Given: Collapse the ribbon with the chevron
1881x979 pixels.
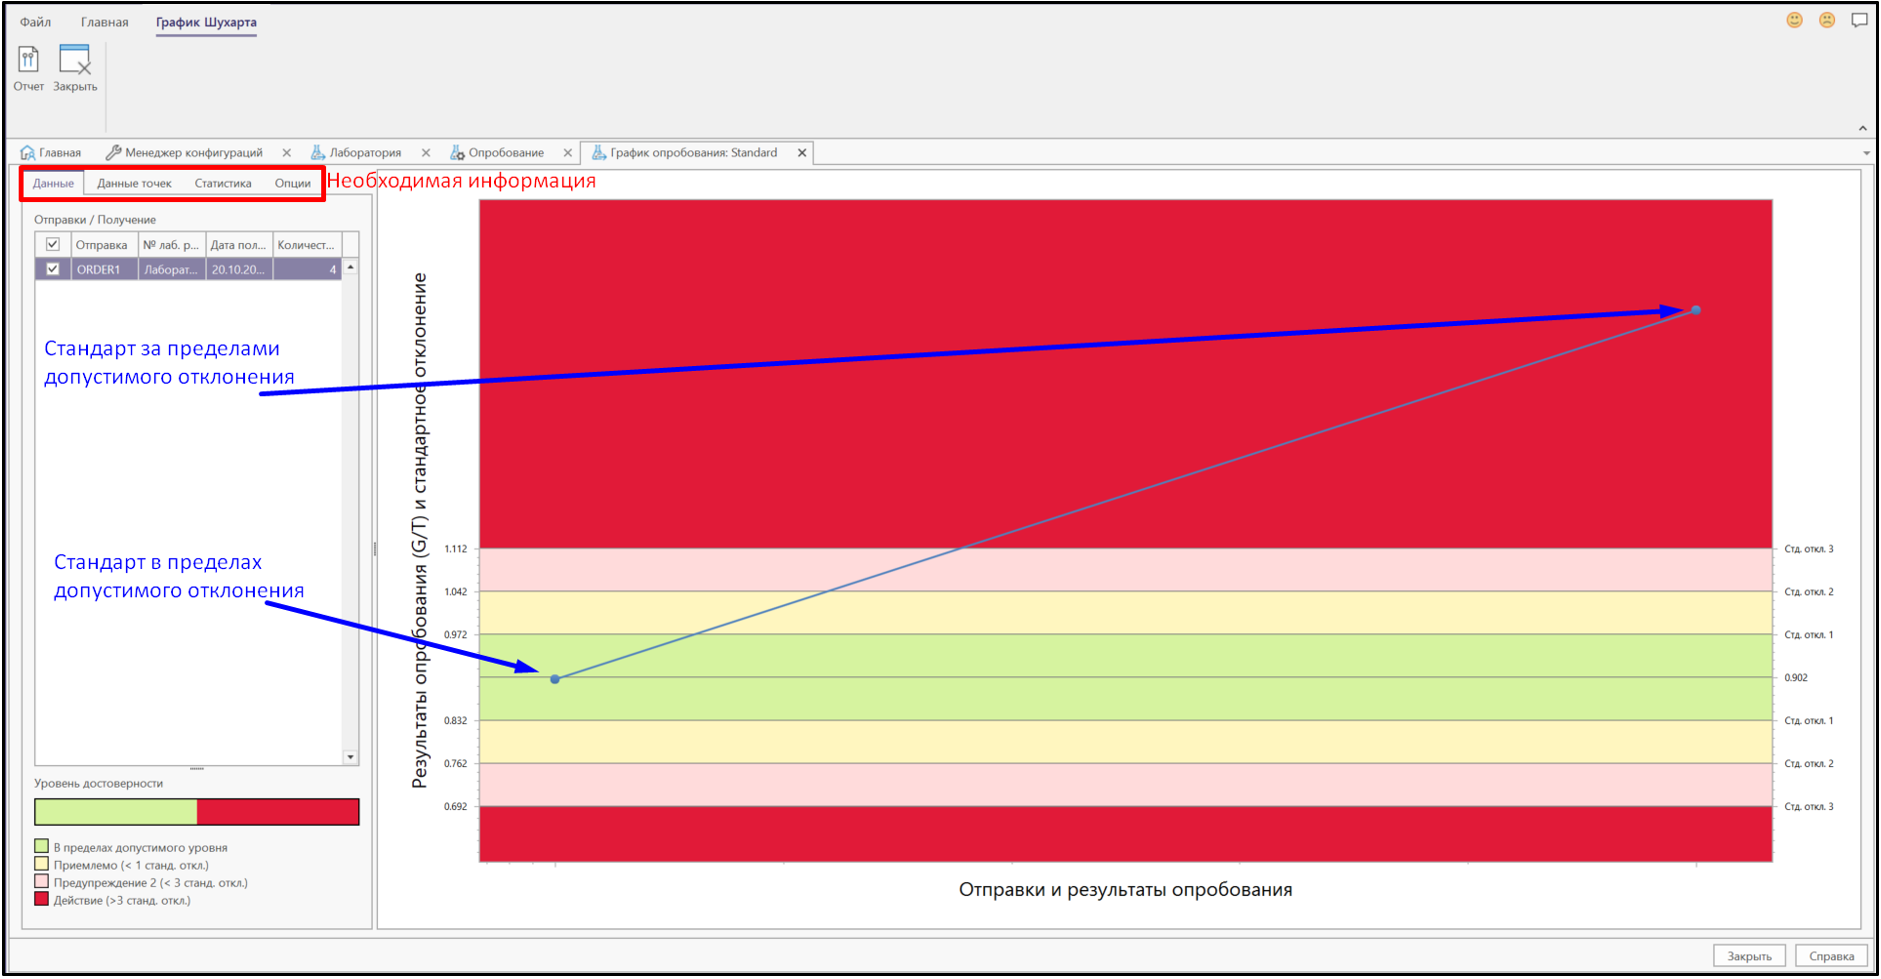Looking at the screenshot, I should (1862, 128).
